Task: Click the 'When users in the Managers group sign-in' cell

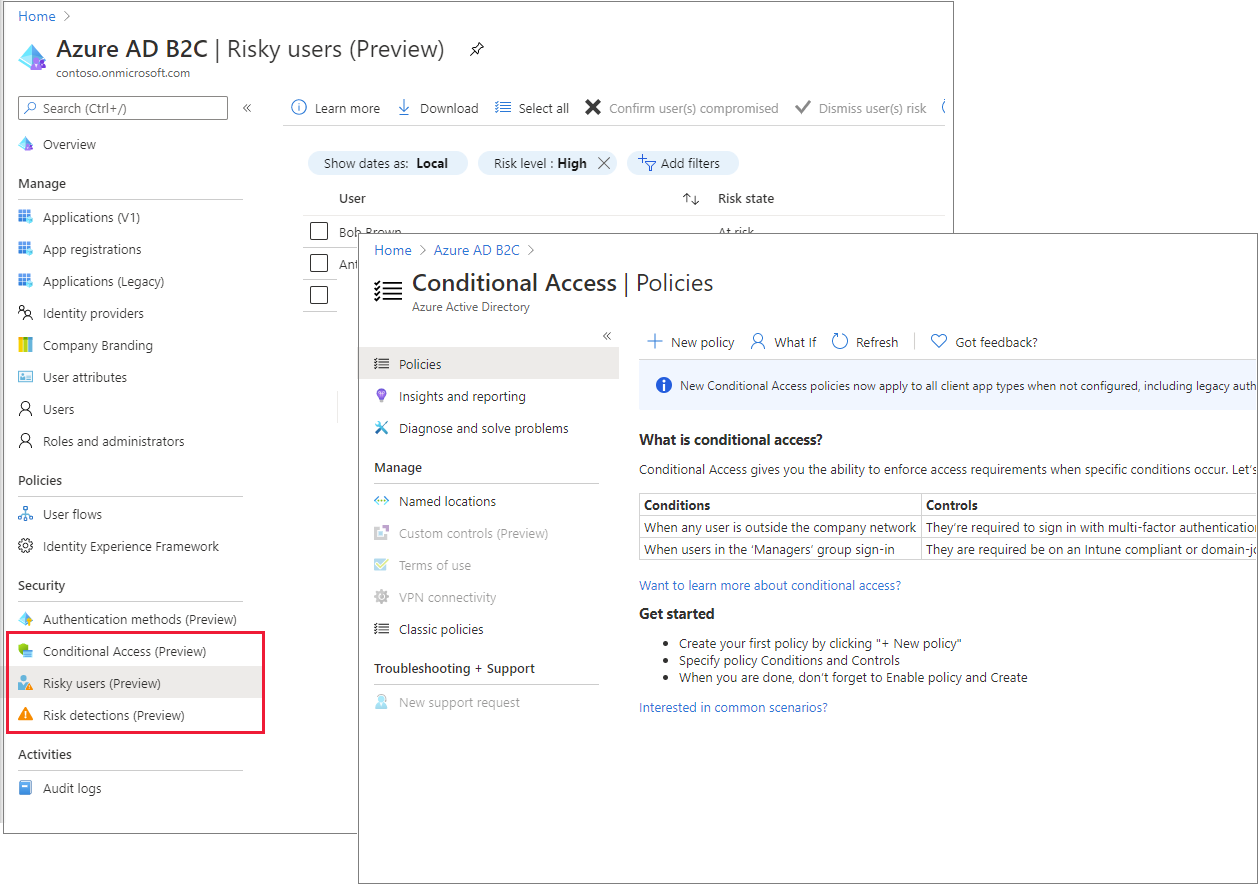Action: pyautogui.click(x=780, y=549)
